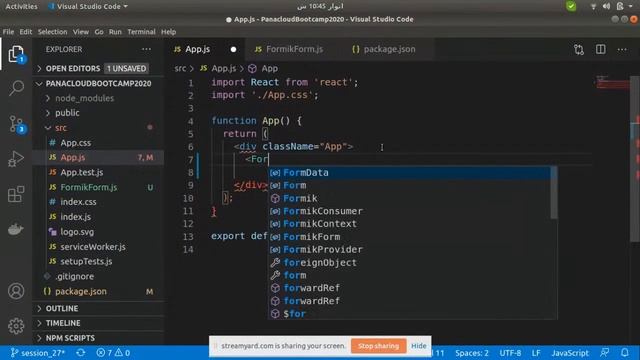
Task: Click the green checkmark tray icon
Action: 571,6
